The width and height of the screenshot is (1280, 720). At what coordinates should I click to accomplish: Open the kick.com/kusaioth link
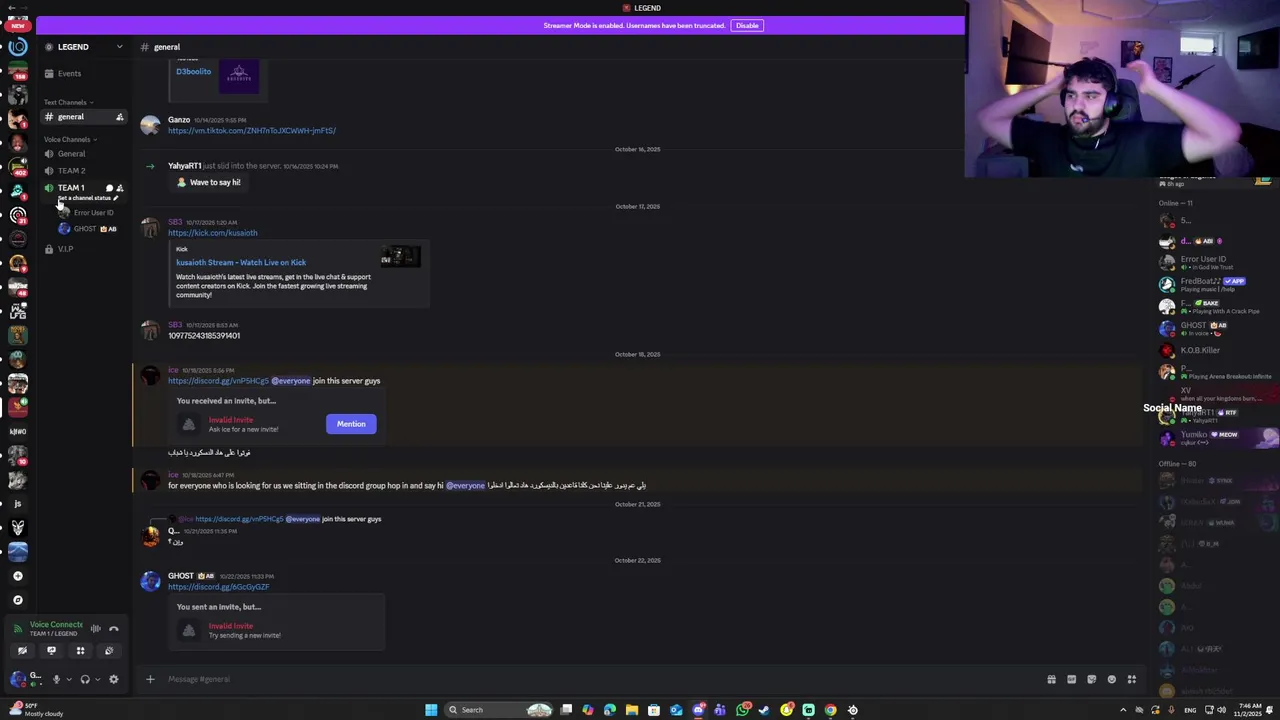point(212,233)
